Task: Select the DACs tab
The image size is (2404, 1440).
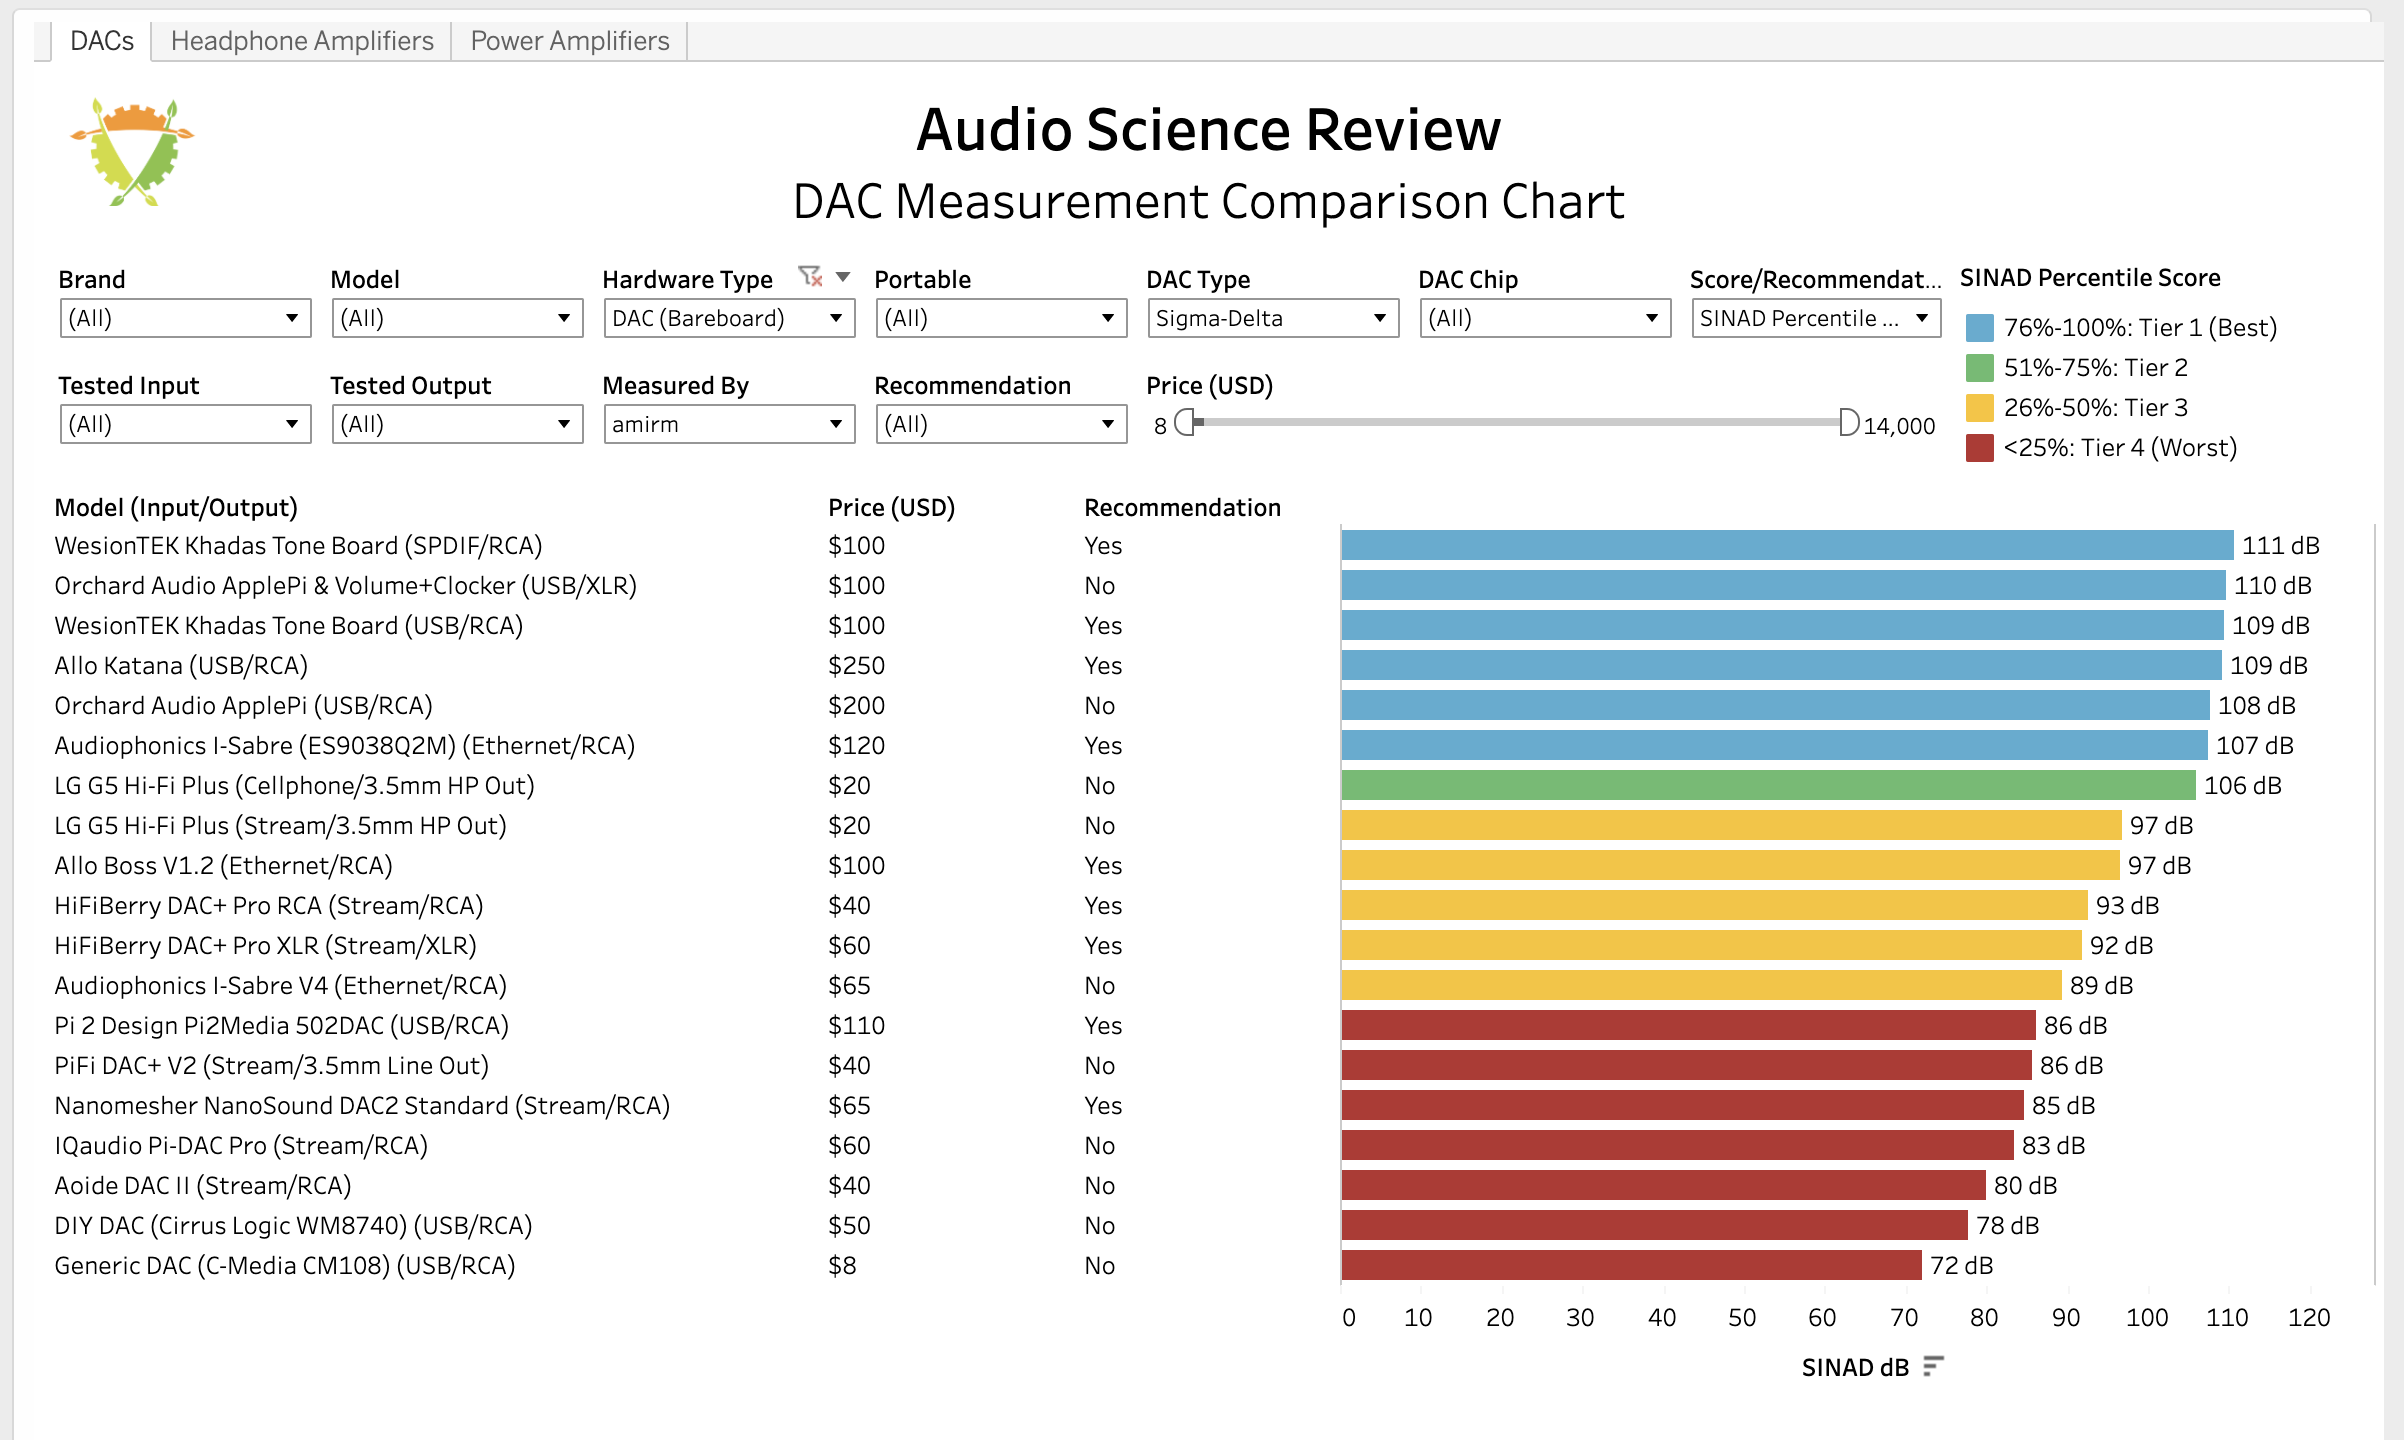Action: (x=102, y=41)
